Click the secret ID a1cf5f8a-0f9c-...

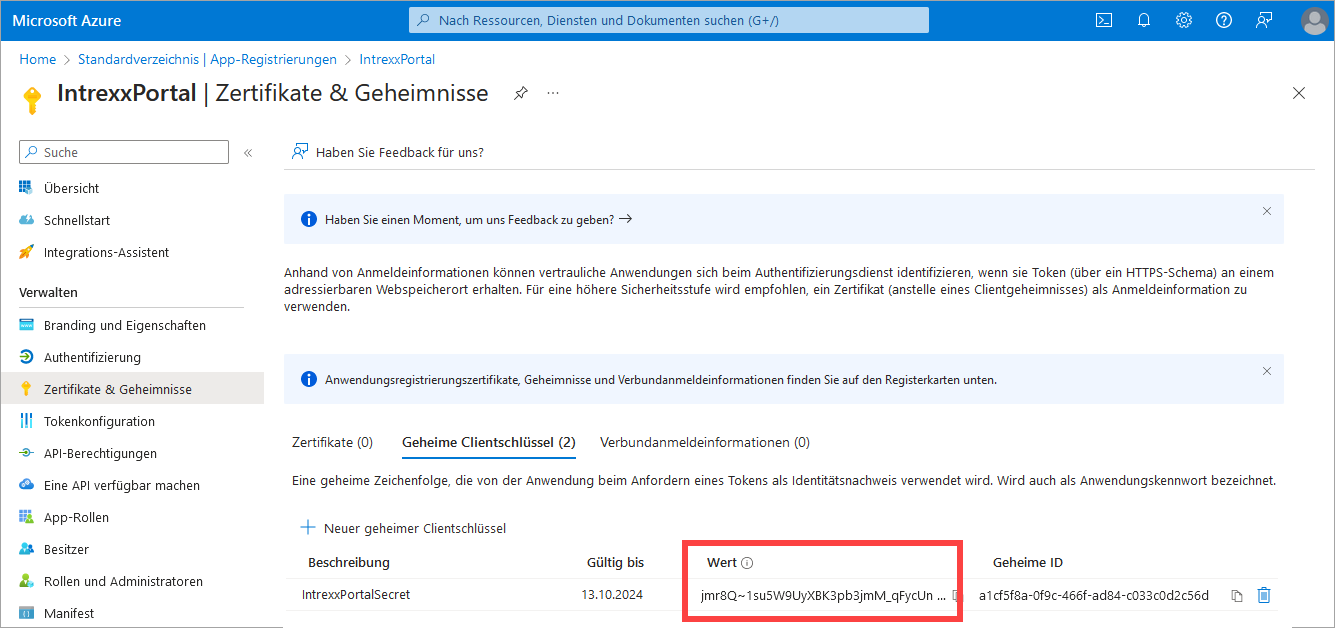(x=1094, y=595)
